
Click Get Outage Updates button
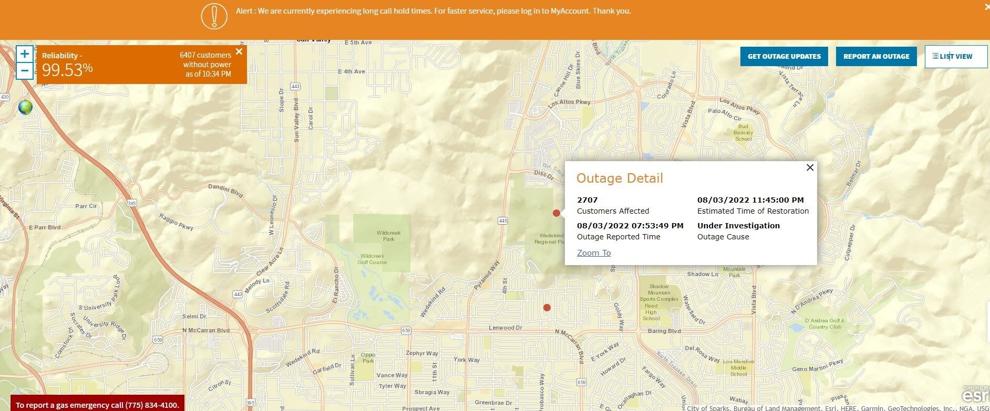(784, 56)
